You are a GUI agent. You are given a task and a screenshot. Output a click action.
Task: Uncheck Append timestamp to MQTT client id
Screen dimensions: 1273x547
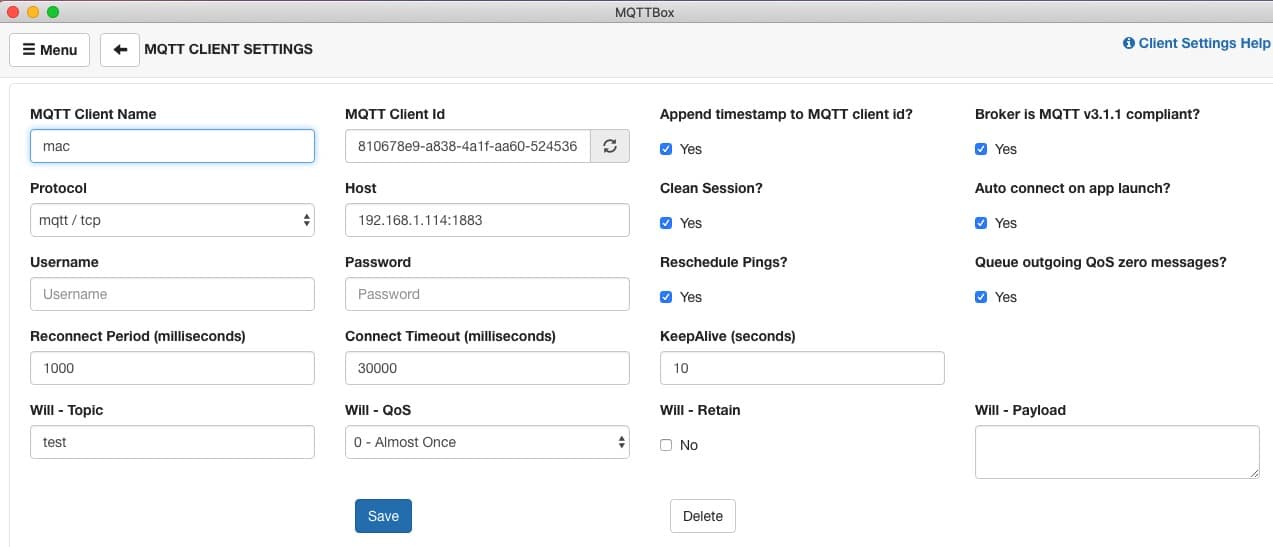coord(666,149)
